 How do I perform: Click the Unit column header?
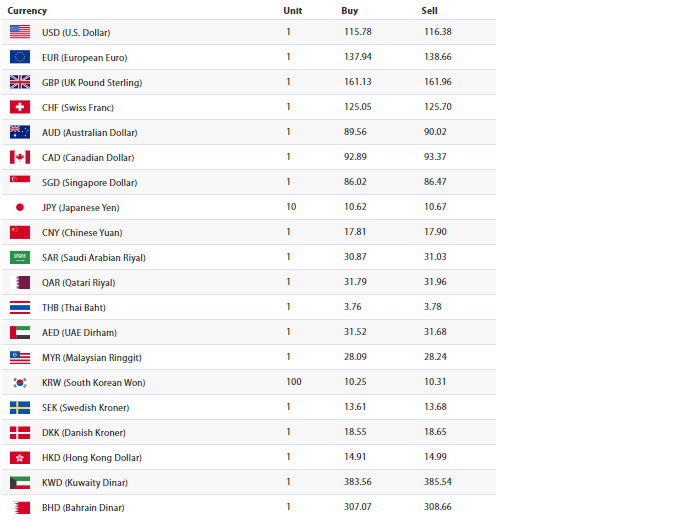coord(292,10)
